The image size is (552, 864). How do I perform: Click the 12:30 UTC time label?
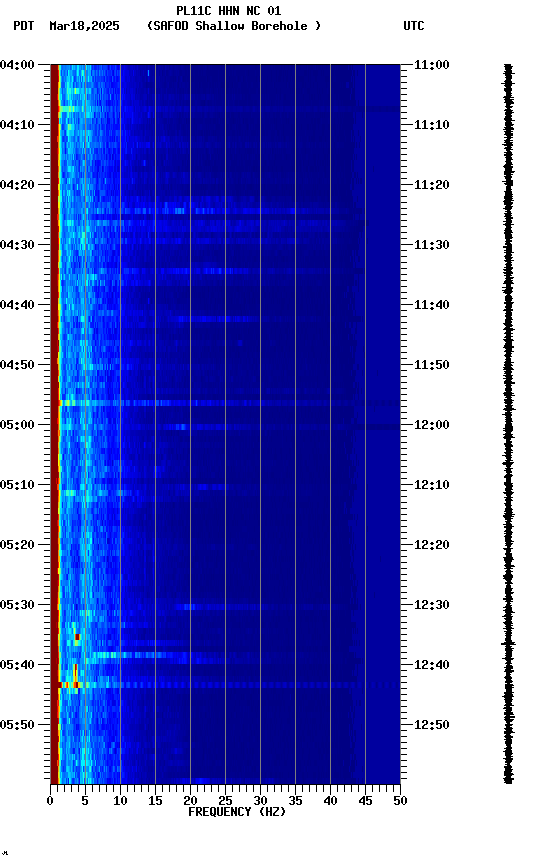[432, 605]
